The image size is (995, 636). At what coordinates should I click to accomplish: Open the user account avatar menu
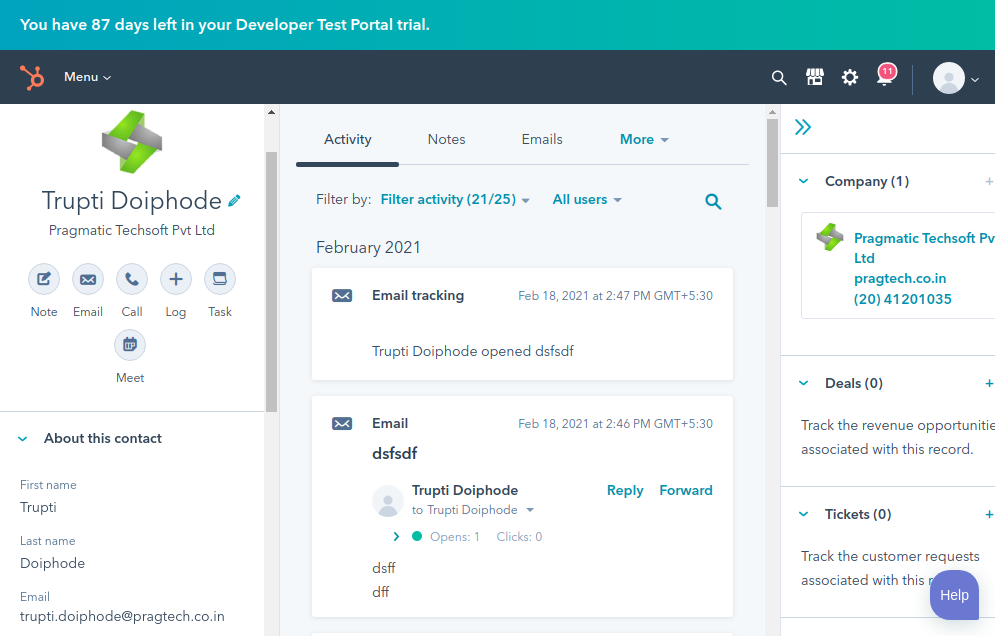(955, 78)
